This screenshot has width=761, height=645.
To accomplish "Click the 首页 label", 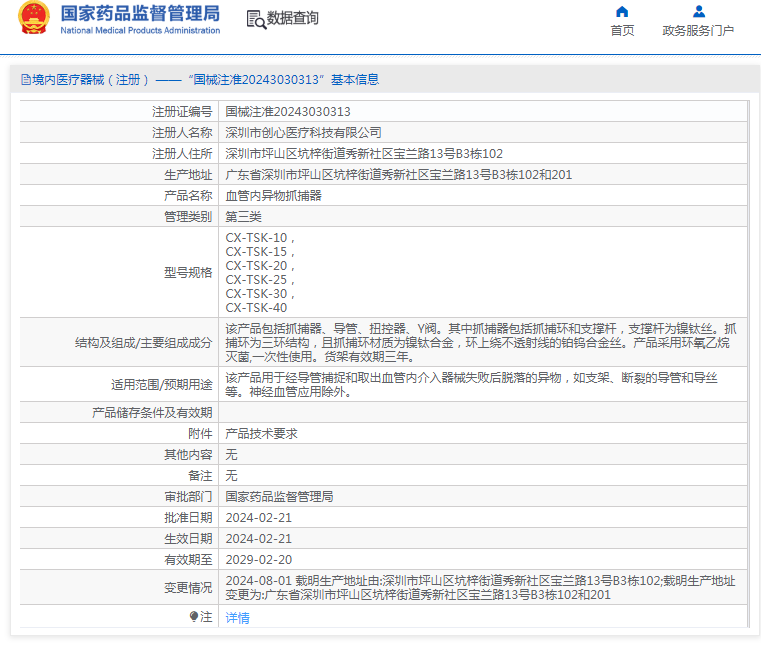I will tap(622, 31).
